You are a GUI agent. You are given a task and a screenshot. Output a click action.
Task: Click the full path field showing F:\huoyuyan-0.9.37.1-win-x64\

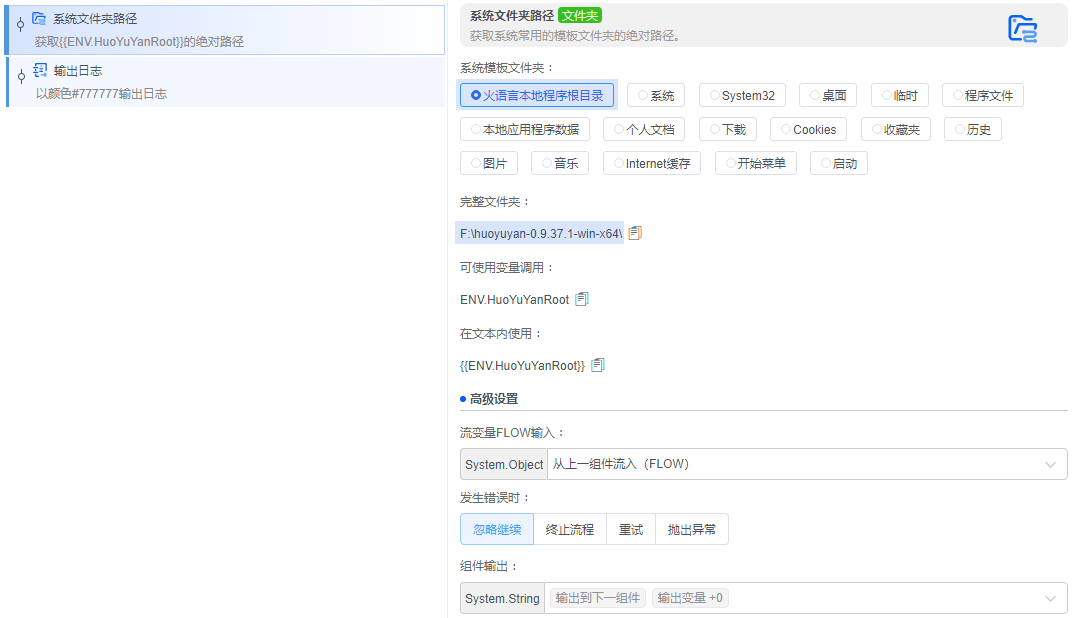540,231
